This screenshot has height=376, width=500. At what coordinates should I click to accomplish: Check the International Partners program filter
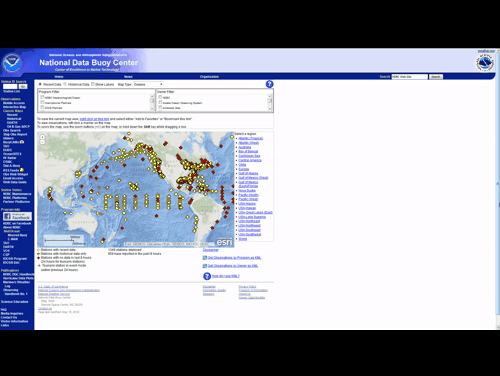point(42,103)
